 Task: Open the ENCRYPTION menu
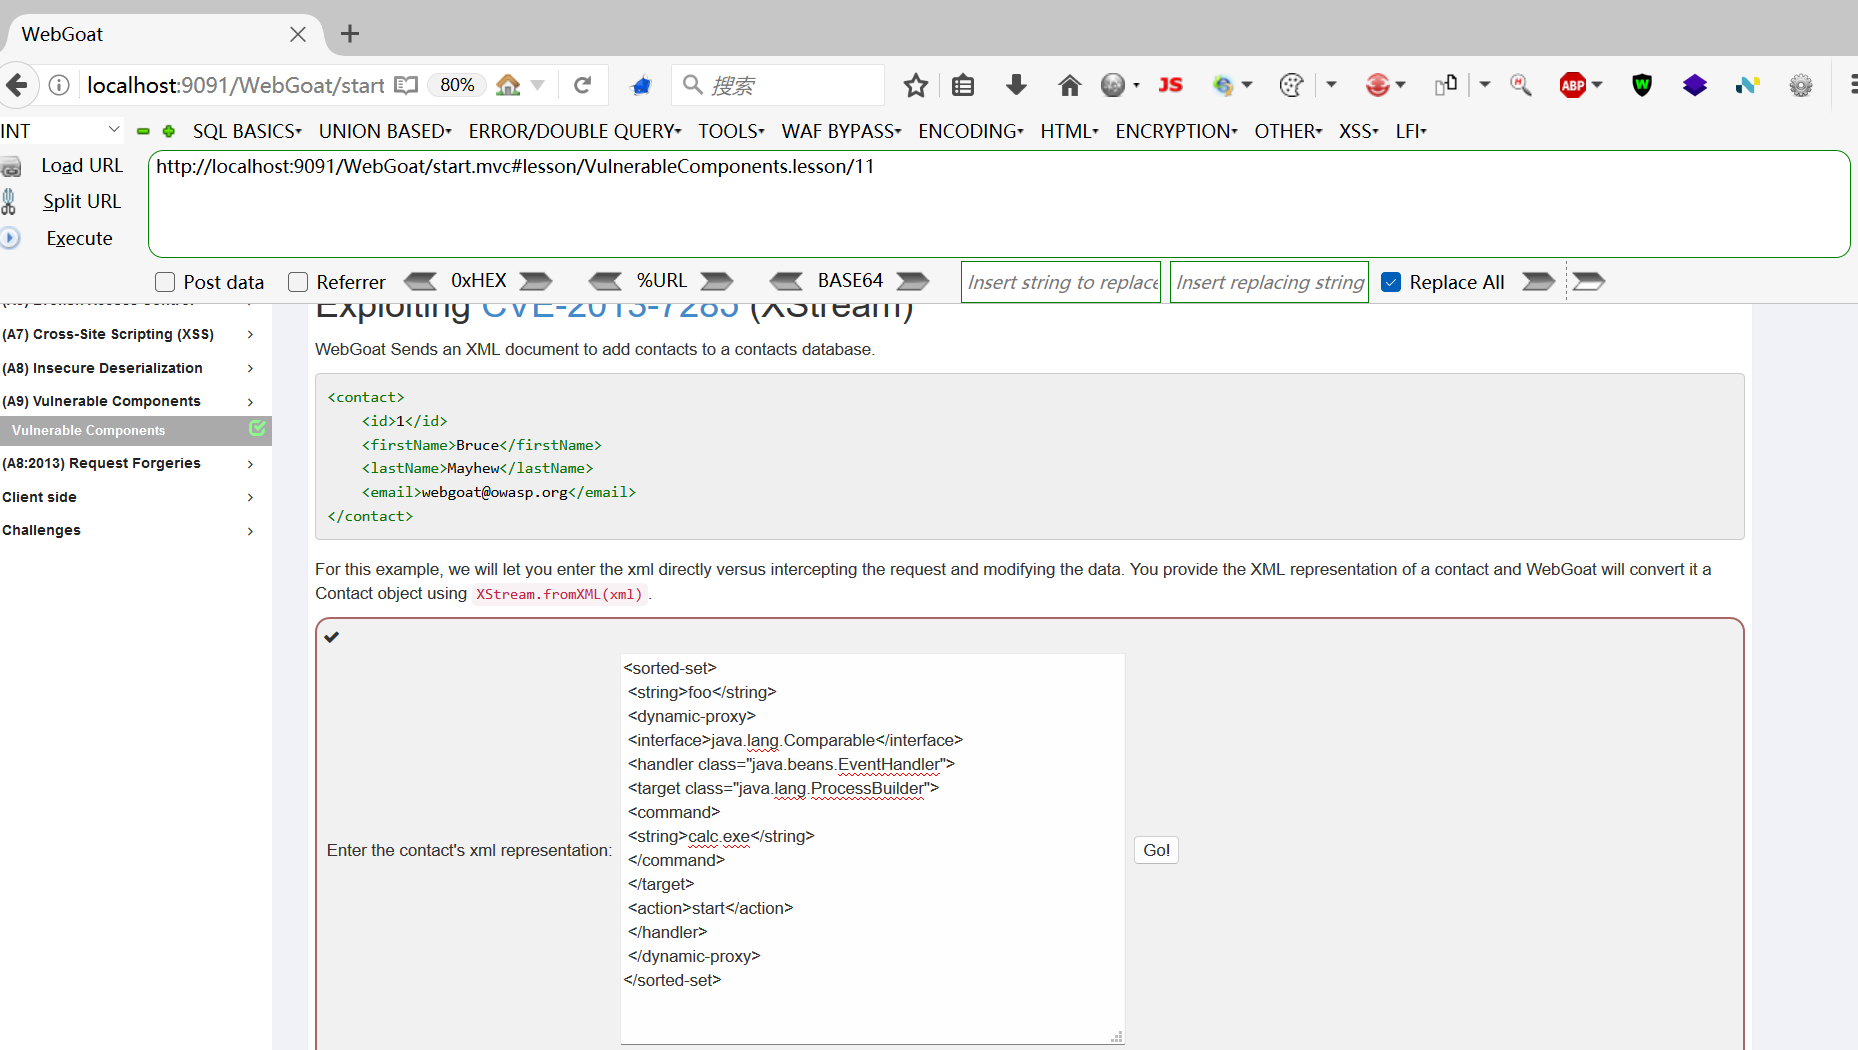point(1176,131)
